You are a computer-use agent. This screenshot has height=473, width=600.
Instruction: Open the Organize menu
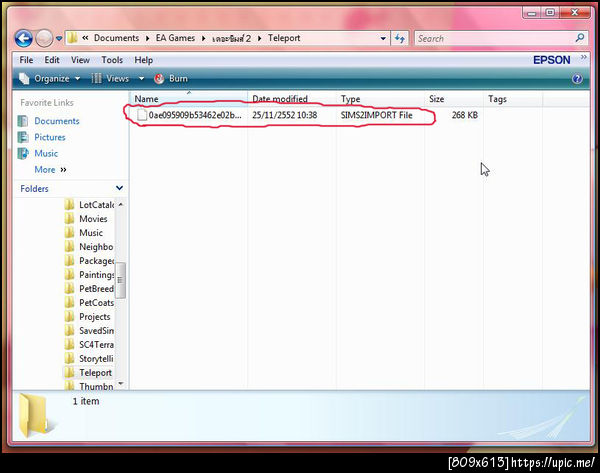(50, 78)
